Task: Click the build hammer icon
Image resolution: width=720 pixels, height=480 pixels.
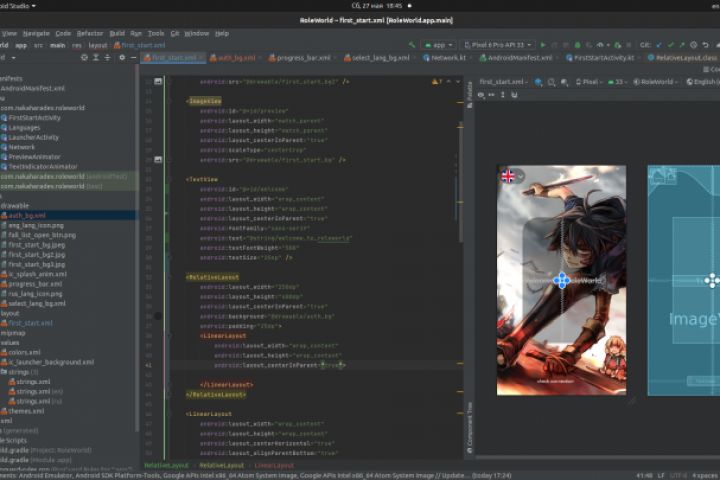Action: (413, 45)
